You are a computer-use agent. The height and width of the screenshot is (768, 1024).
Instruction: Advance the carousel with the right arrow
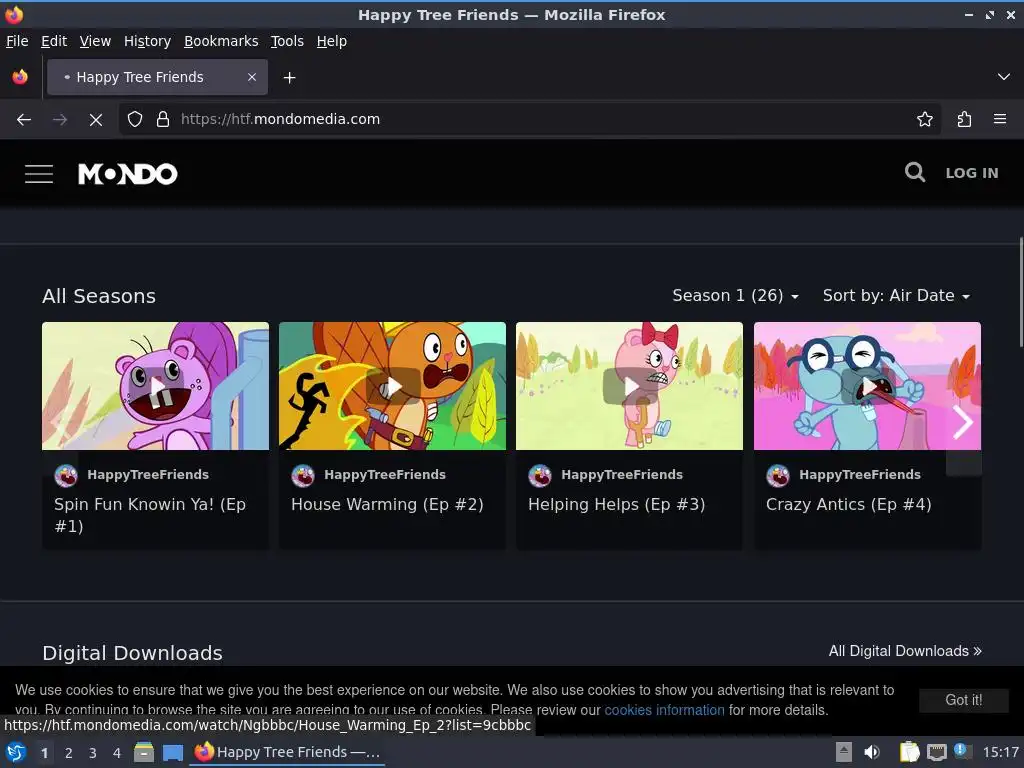click(x=963, y=422)
